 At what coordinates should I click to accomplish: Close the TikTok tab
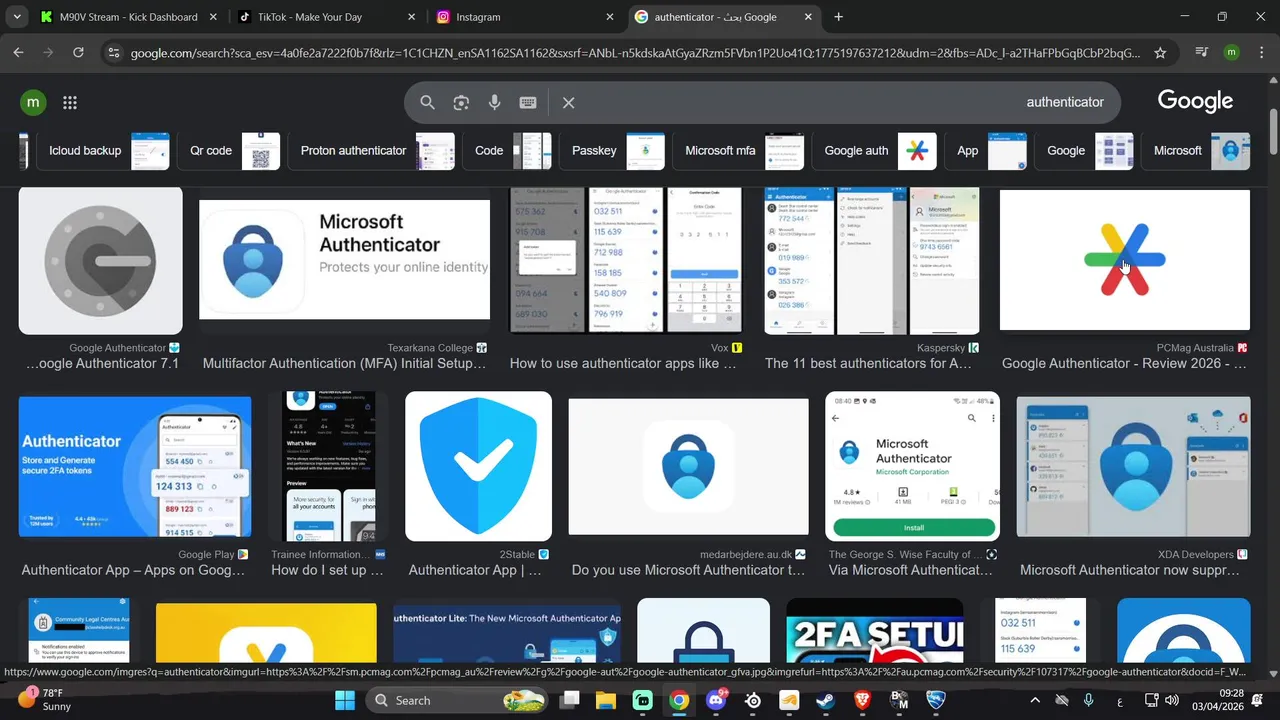click(412, 17)
